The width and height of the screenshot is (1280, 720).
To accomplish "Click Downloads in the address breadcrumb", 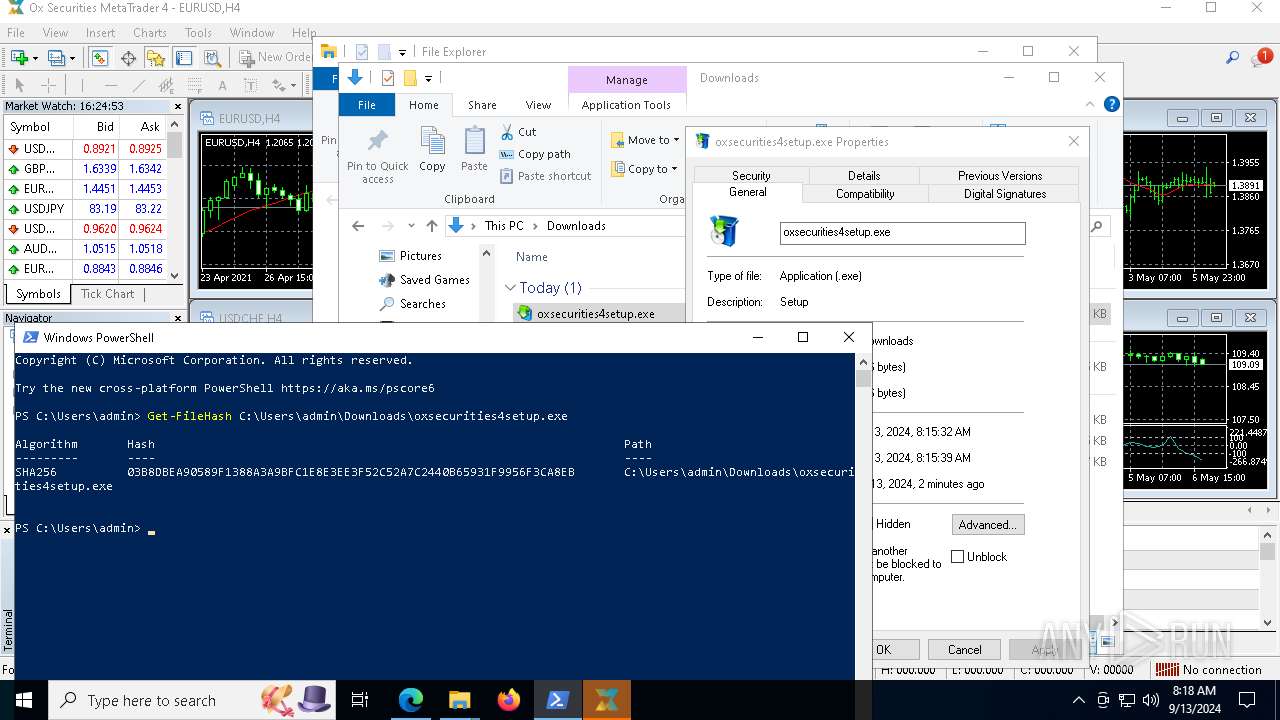I will point(576,226).
